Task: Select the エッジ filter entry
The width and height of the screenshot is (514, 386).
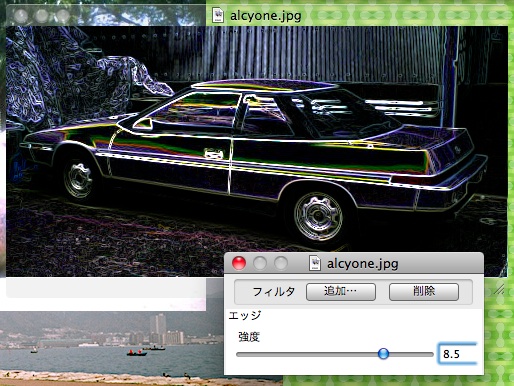Action: [x=245, y=315]
